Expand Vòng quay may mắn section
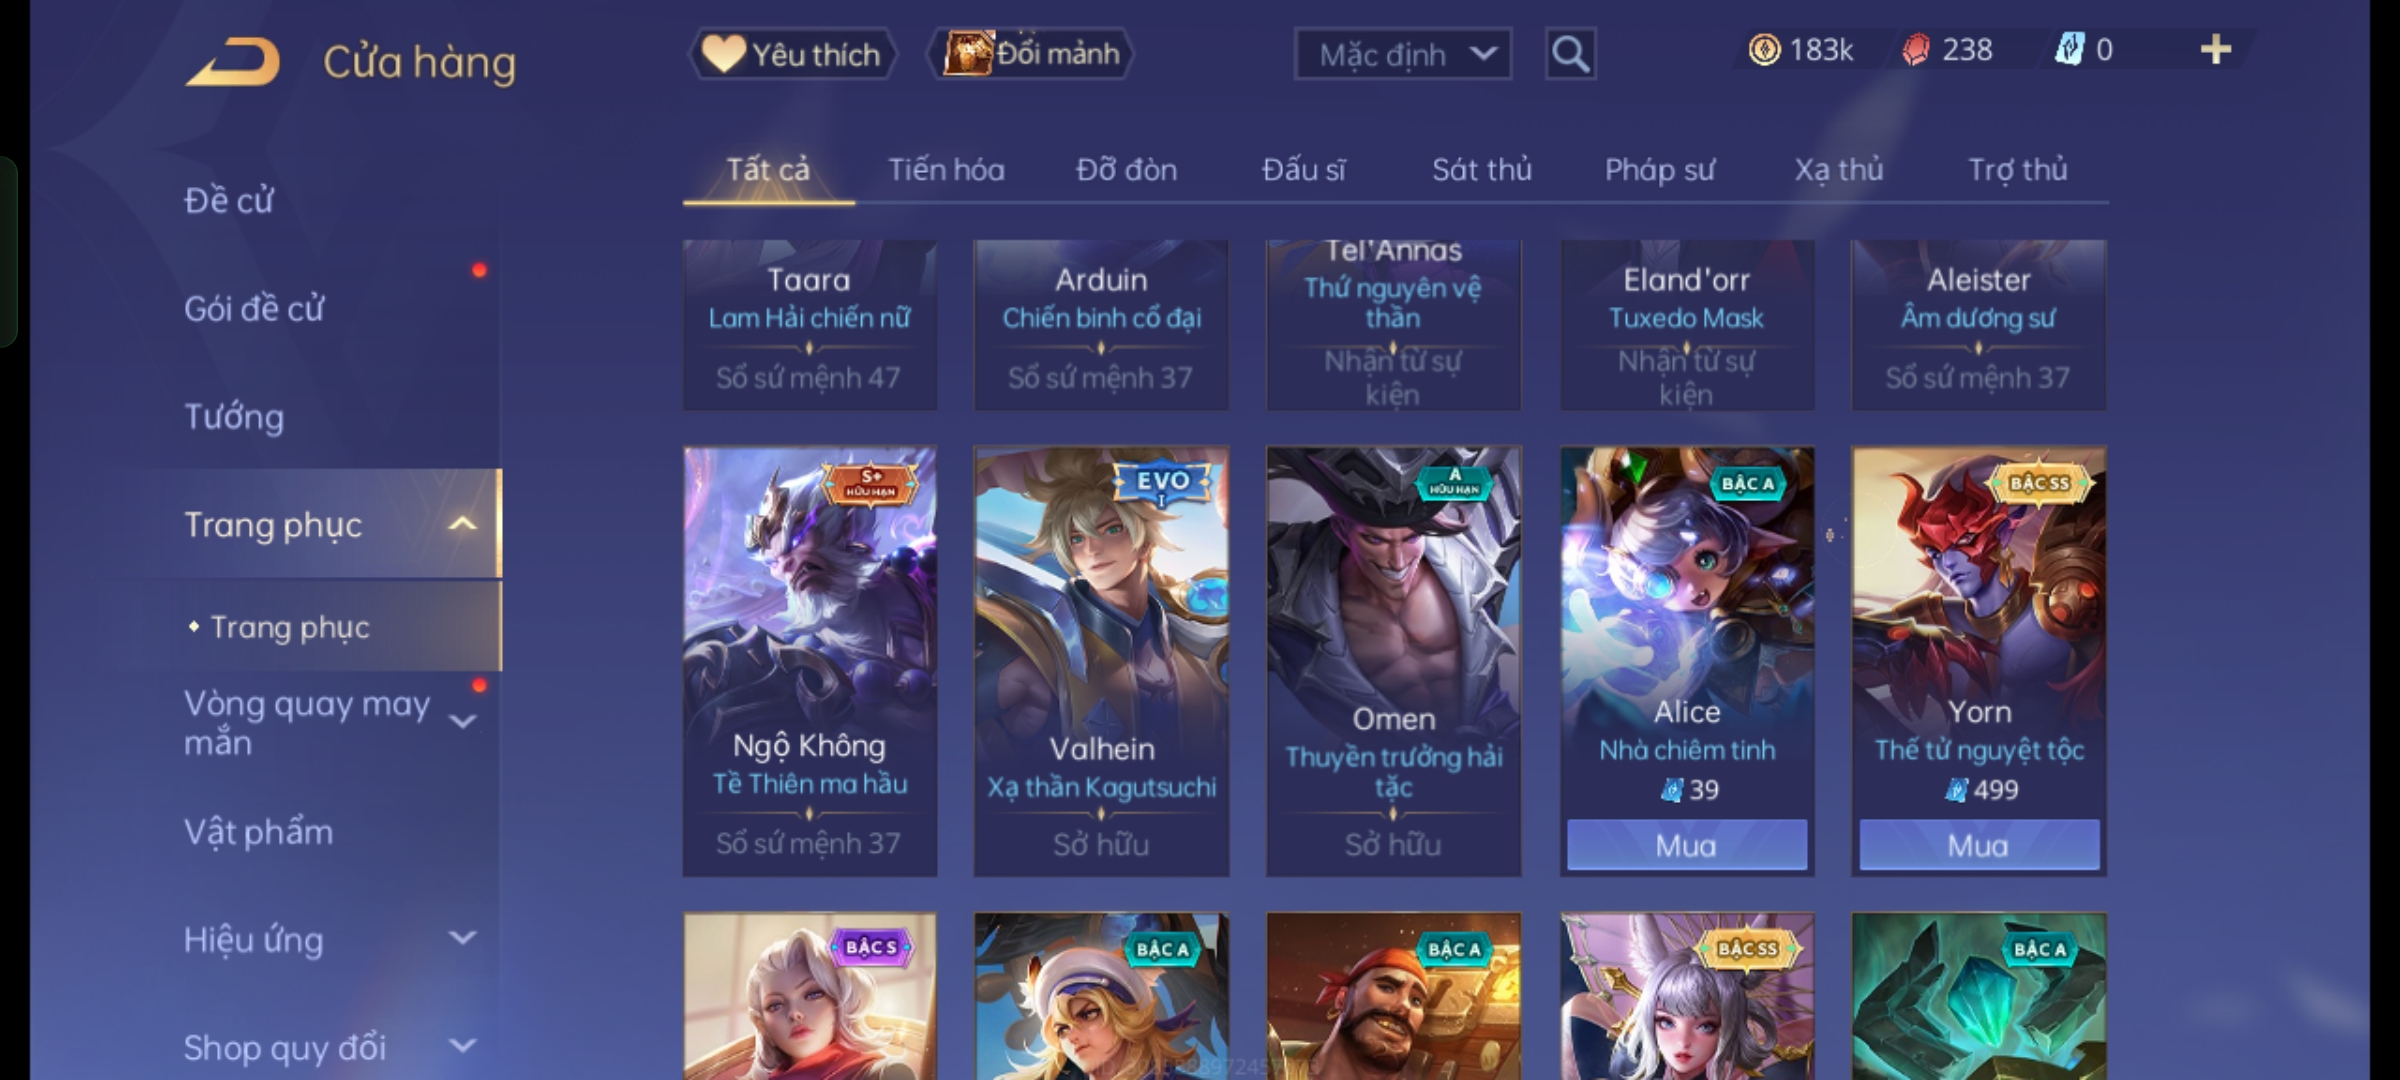This screenshot has width=2400, height=1080. (462, 721)
